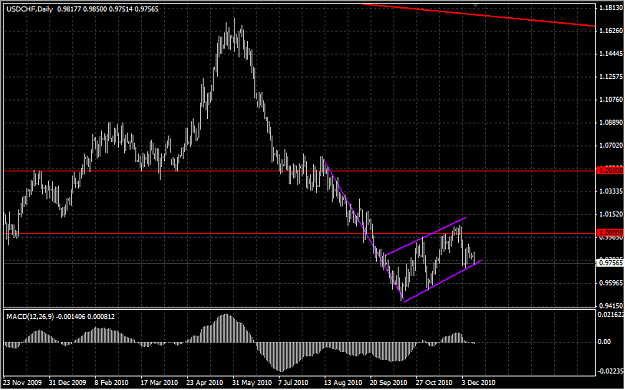Click the 1.08890 price axis value
This screenshot has width=625, height=390.
click(611, 122)
